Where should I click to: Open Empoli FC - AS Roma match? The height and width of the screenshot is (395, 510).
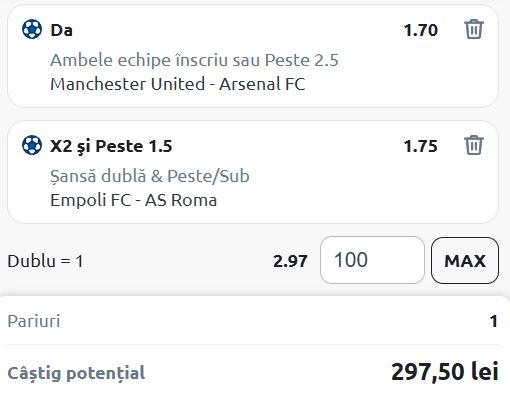pos(133,200)
